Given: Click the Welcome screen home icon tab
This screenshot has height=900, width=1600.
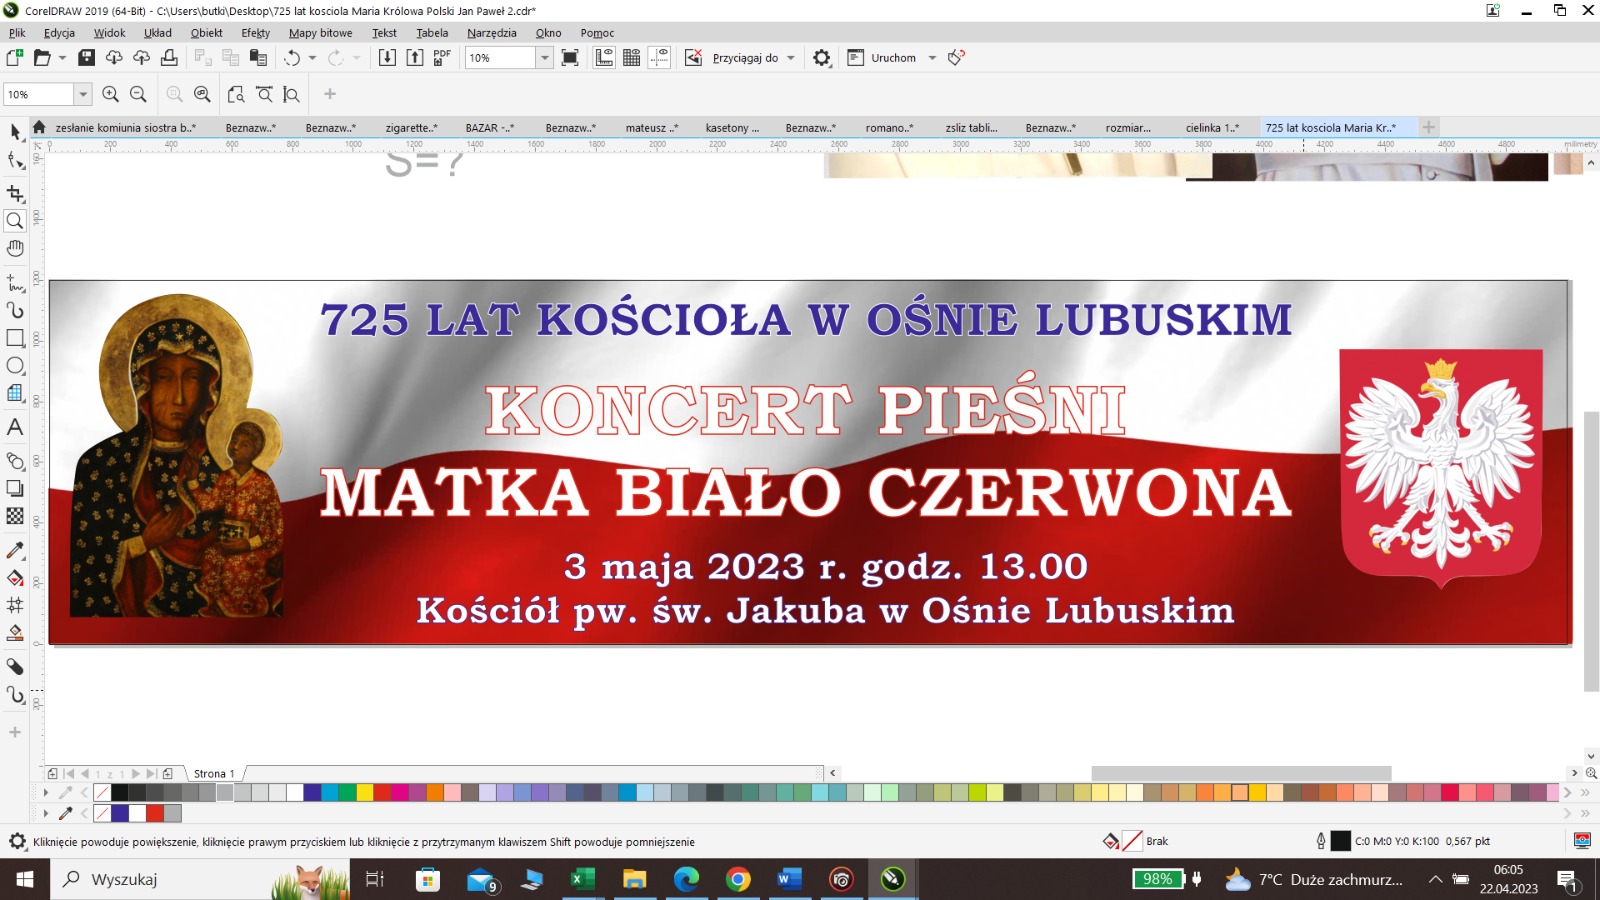Looking at the screenshot, I should coord(39,127).
